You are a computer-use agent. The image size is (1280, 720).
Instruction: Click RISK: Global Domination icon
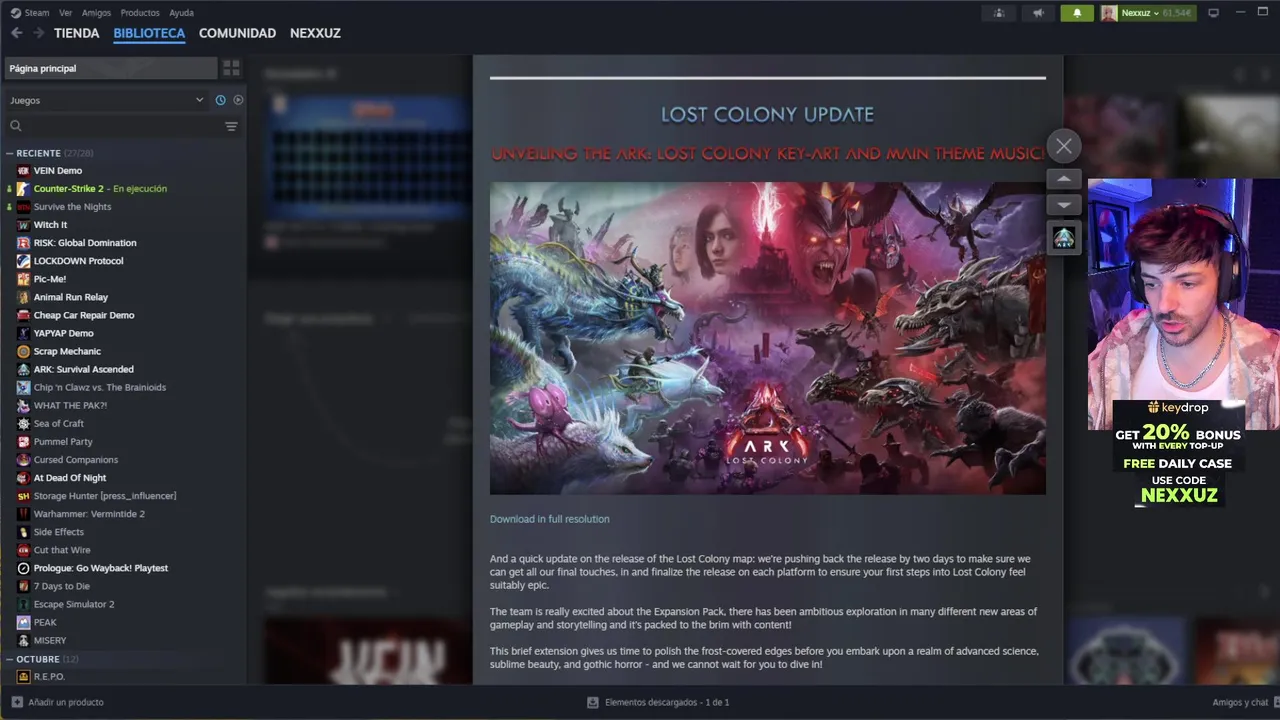coord(23,243)
